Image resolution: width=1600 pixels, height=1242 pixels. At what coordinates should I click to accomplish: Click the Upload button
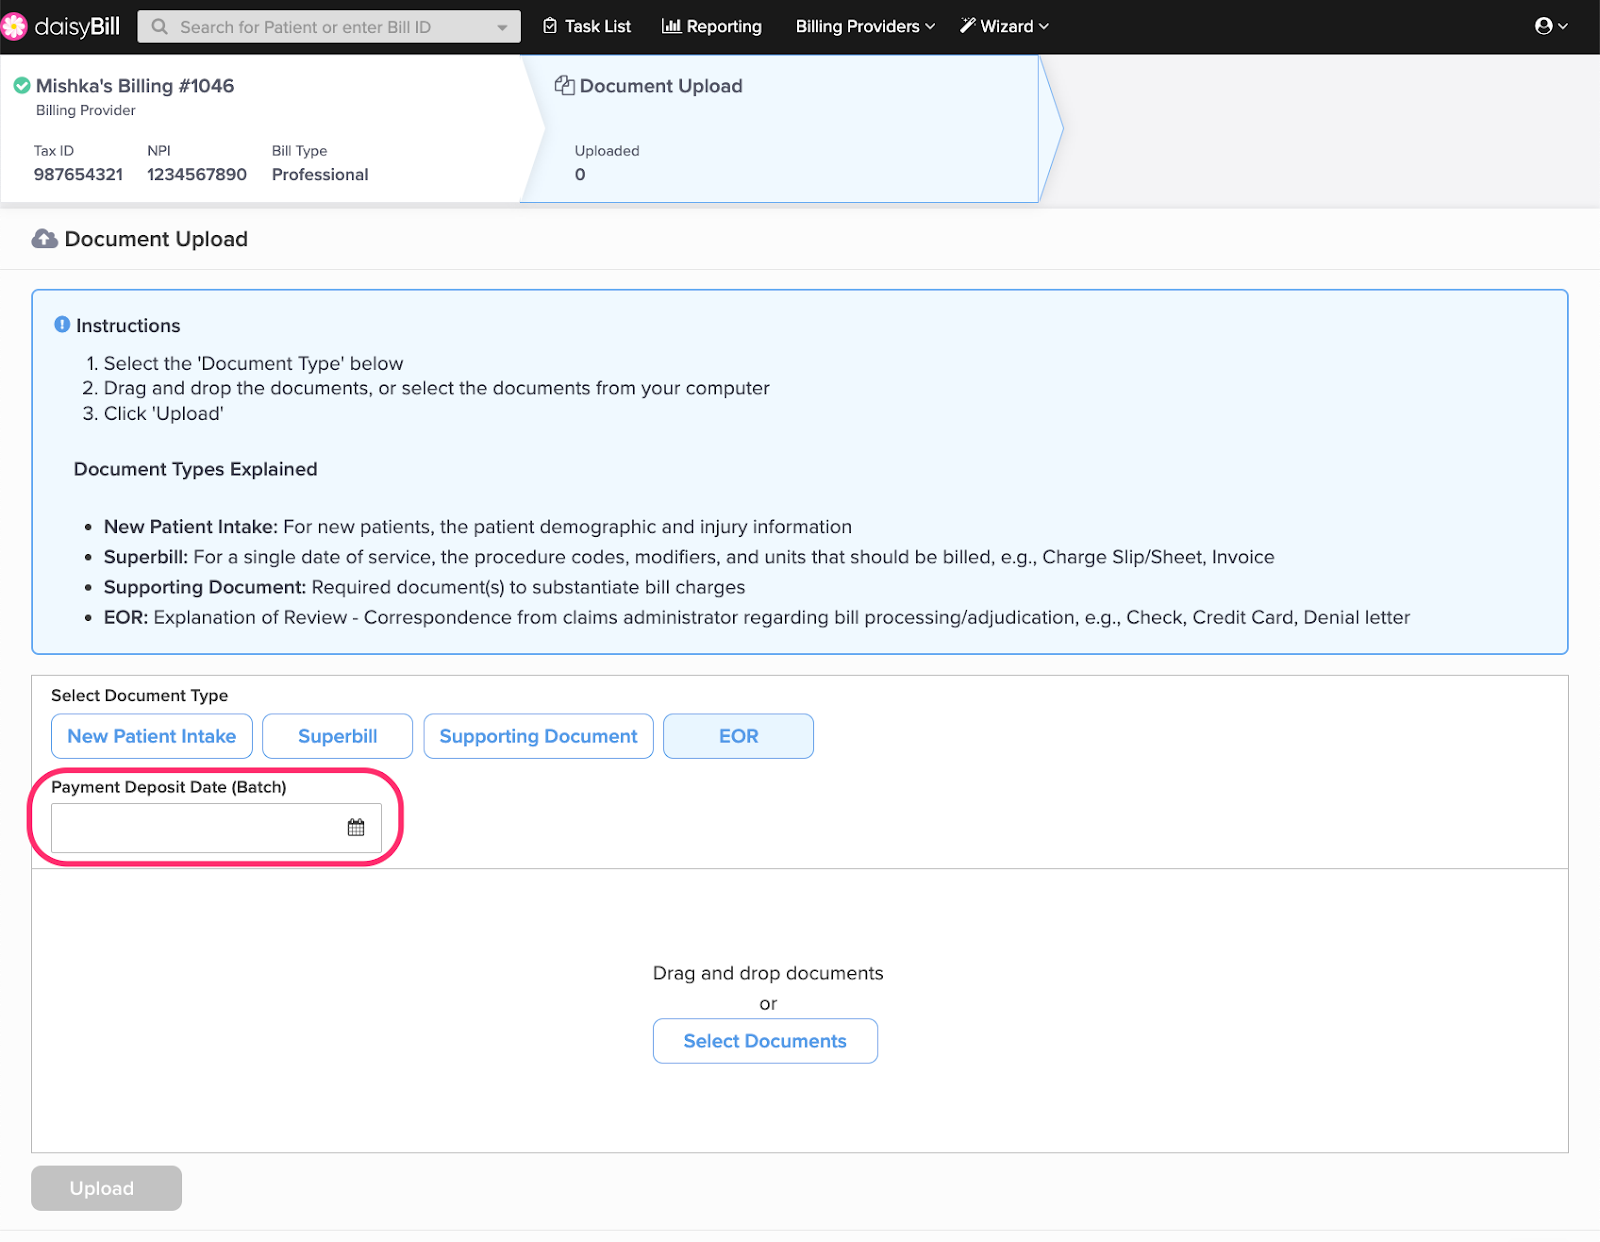106,1188
